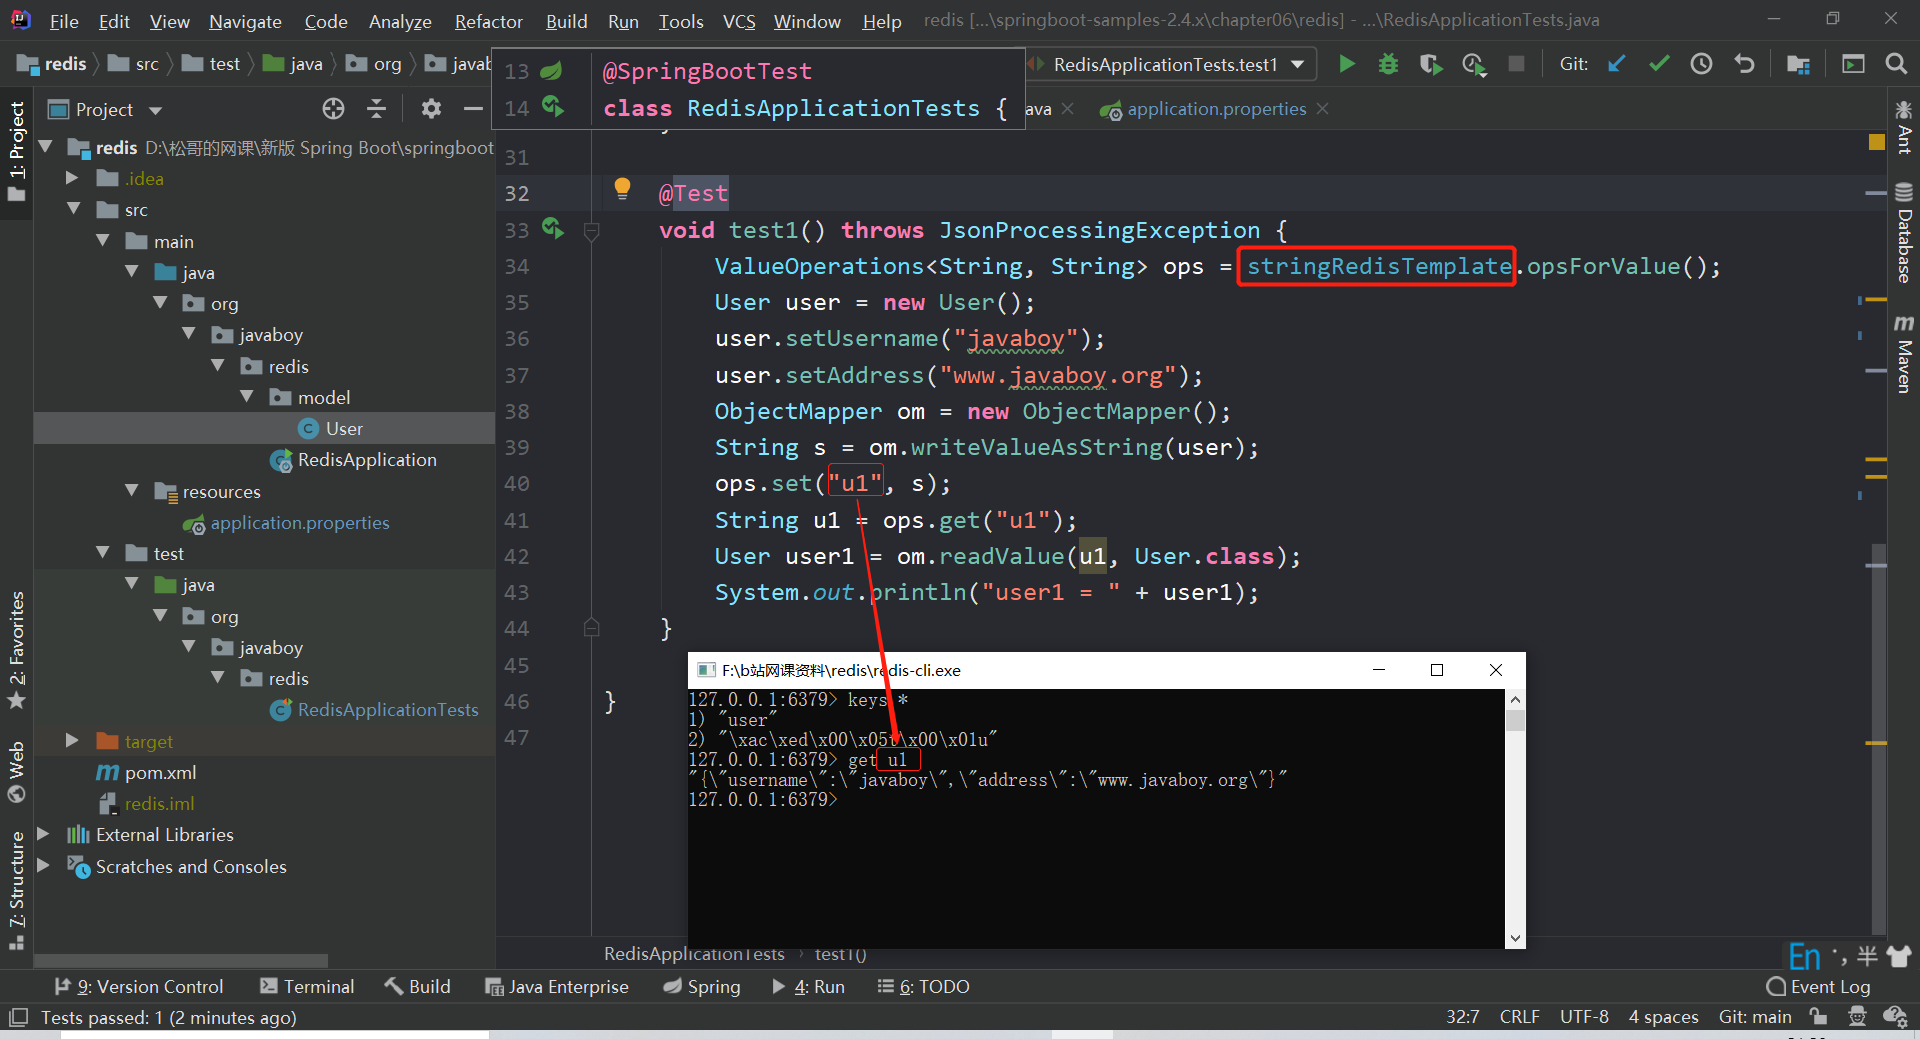Click run class gutter icon on line 14
The width and height of the screenshot is (1920, 1039).
click(553, 106)
